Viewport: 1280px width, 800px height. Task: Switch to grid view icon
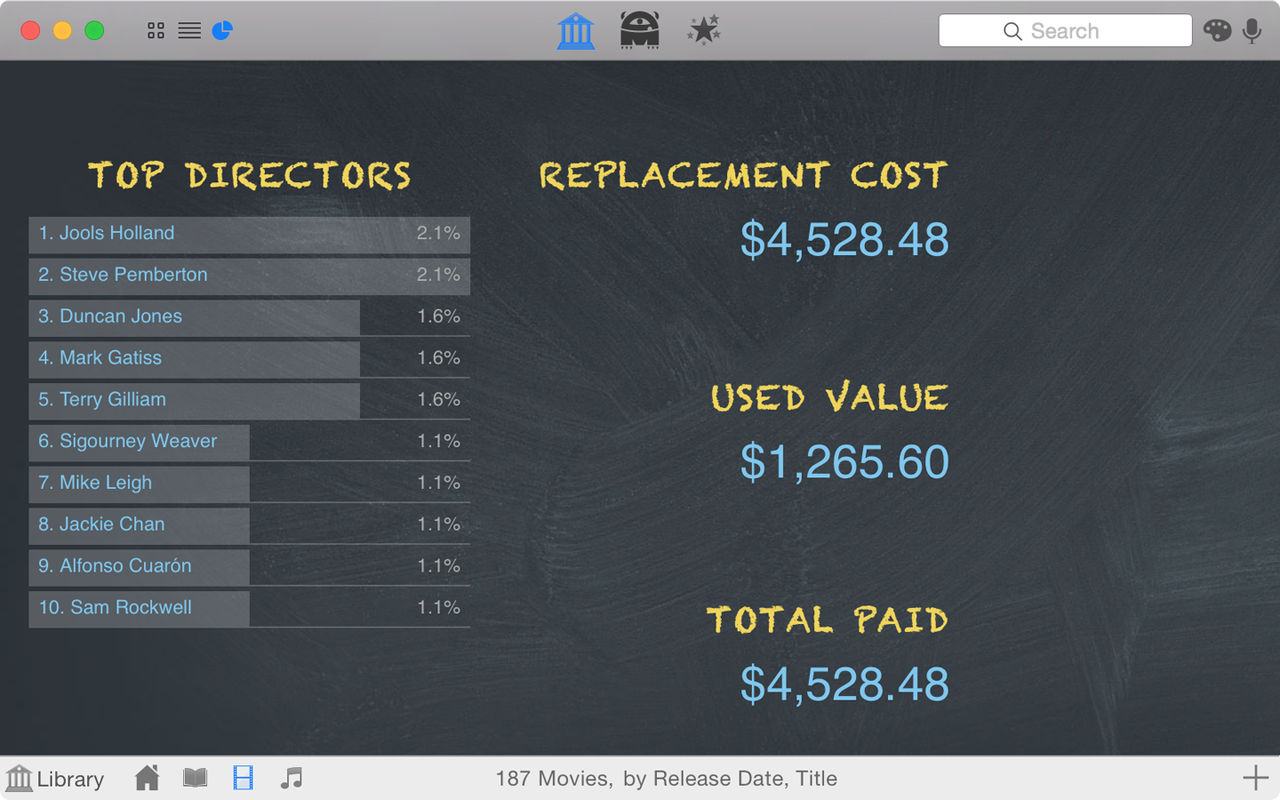pyautogui.click(x=155, y=31)
